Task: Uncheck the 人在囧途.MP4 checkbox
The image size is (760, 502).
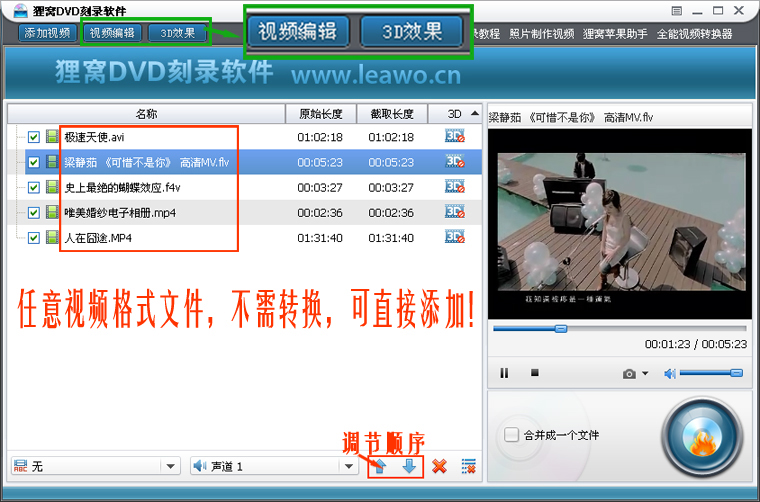Action: click(x=33, y=238)
